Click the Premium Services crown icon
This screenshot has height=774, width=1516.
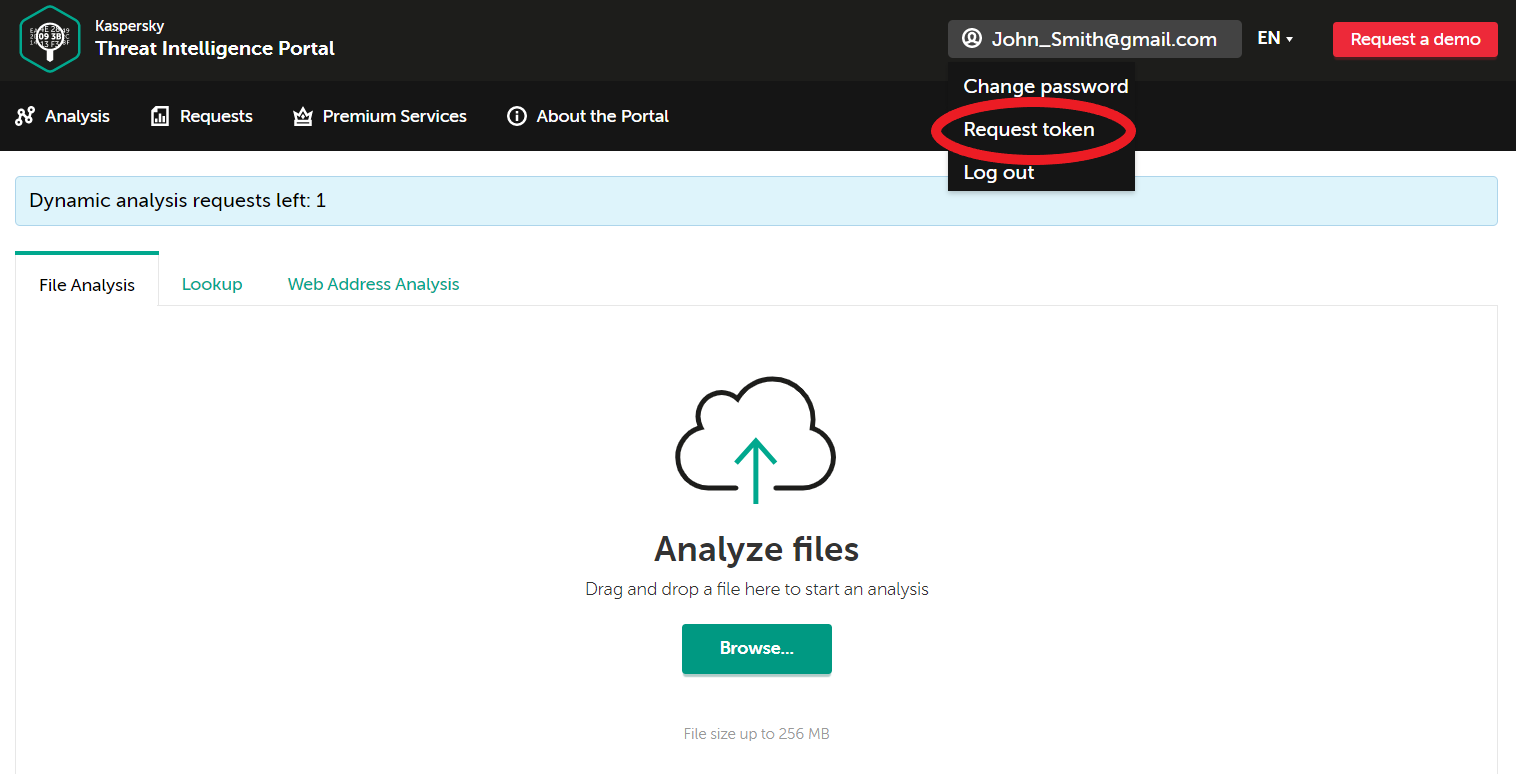(x=302, y=117)
